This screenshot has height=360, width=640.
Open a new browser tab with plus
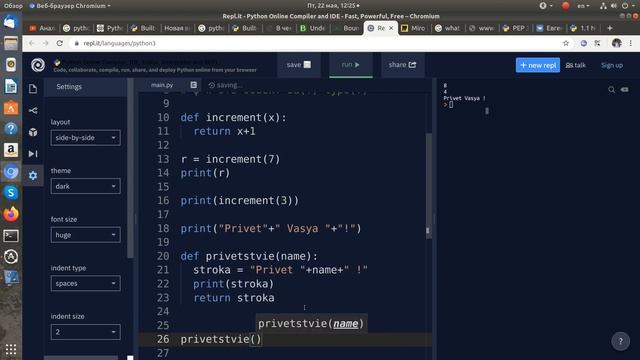click(x=610, y=28)
